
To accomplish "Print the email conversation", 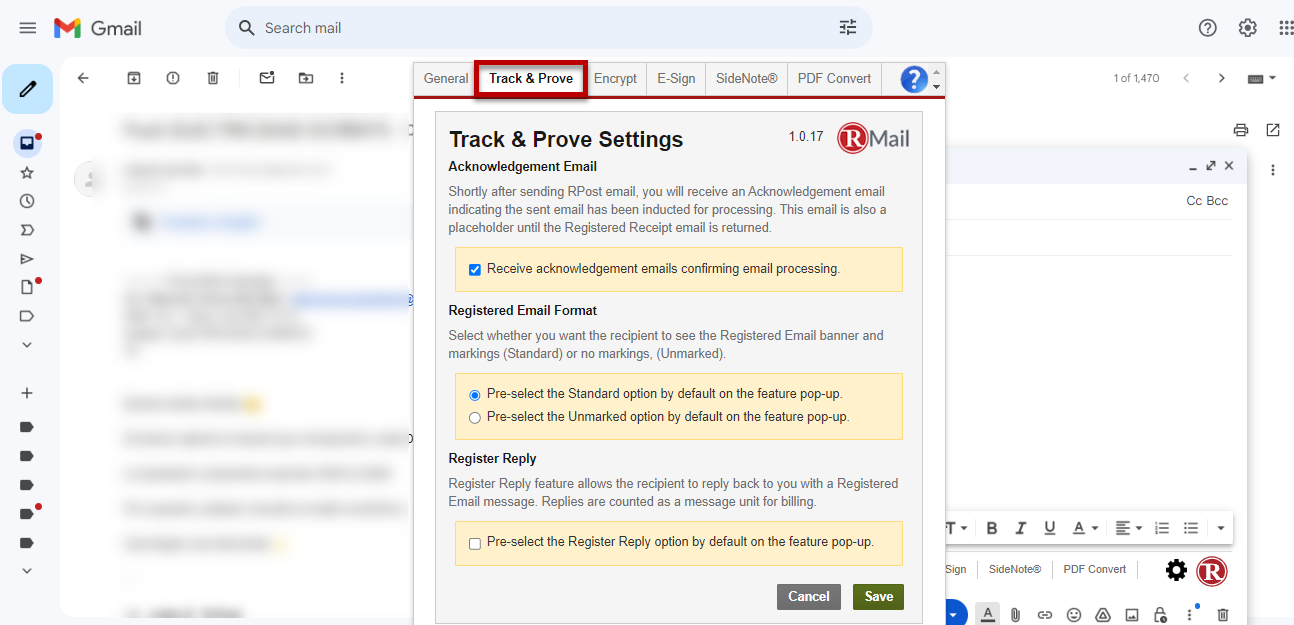I will pyautogui.click(x=1241, y=130).
